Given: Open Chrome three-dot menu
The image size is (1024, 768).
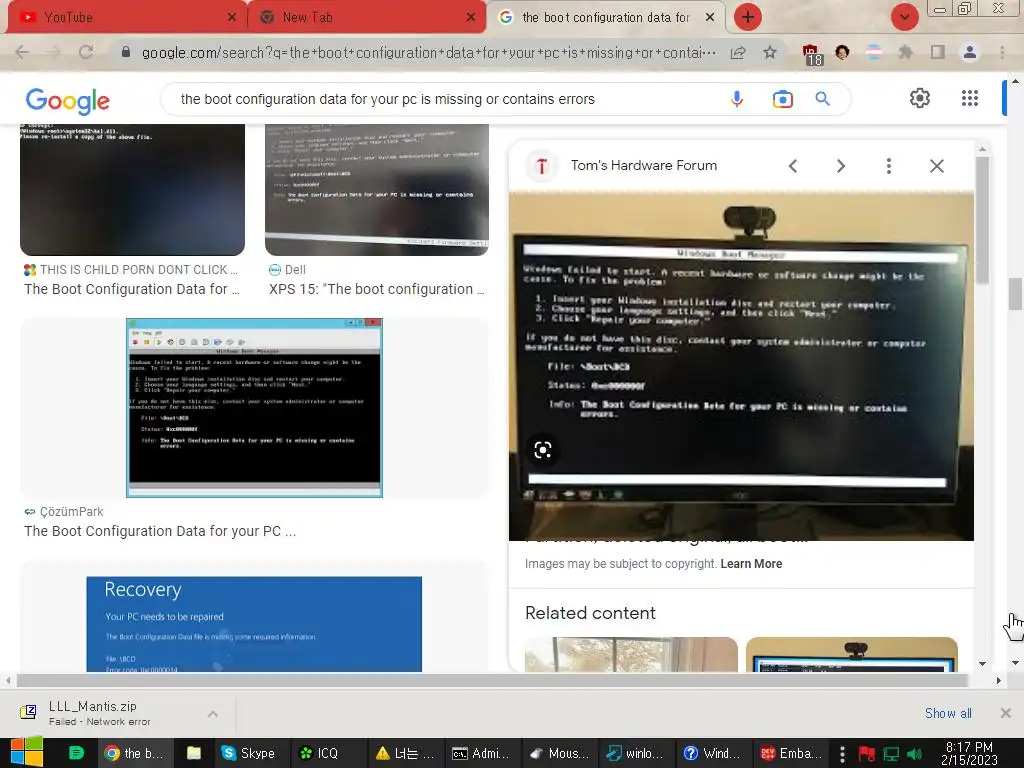Looking at the screenshot, I should (1002, 52).
